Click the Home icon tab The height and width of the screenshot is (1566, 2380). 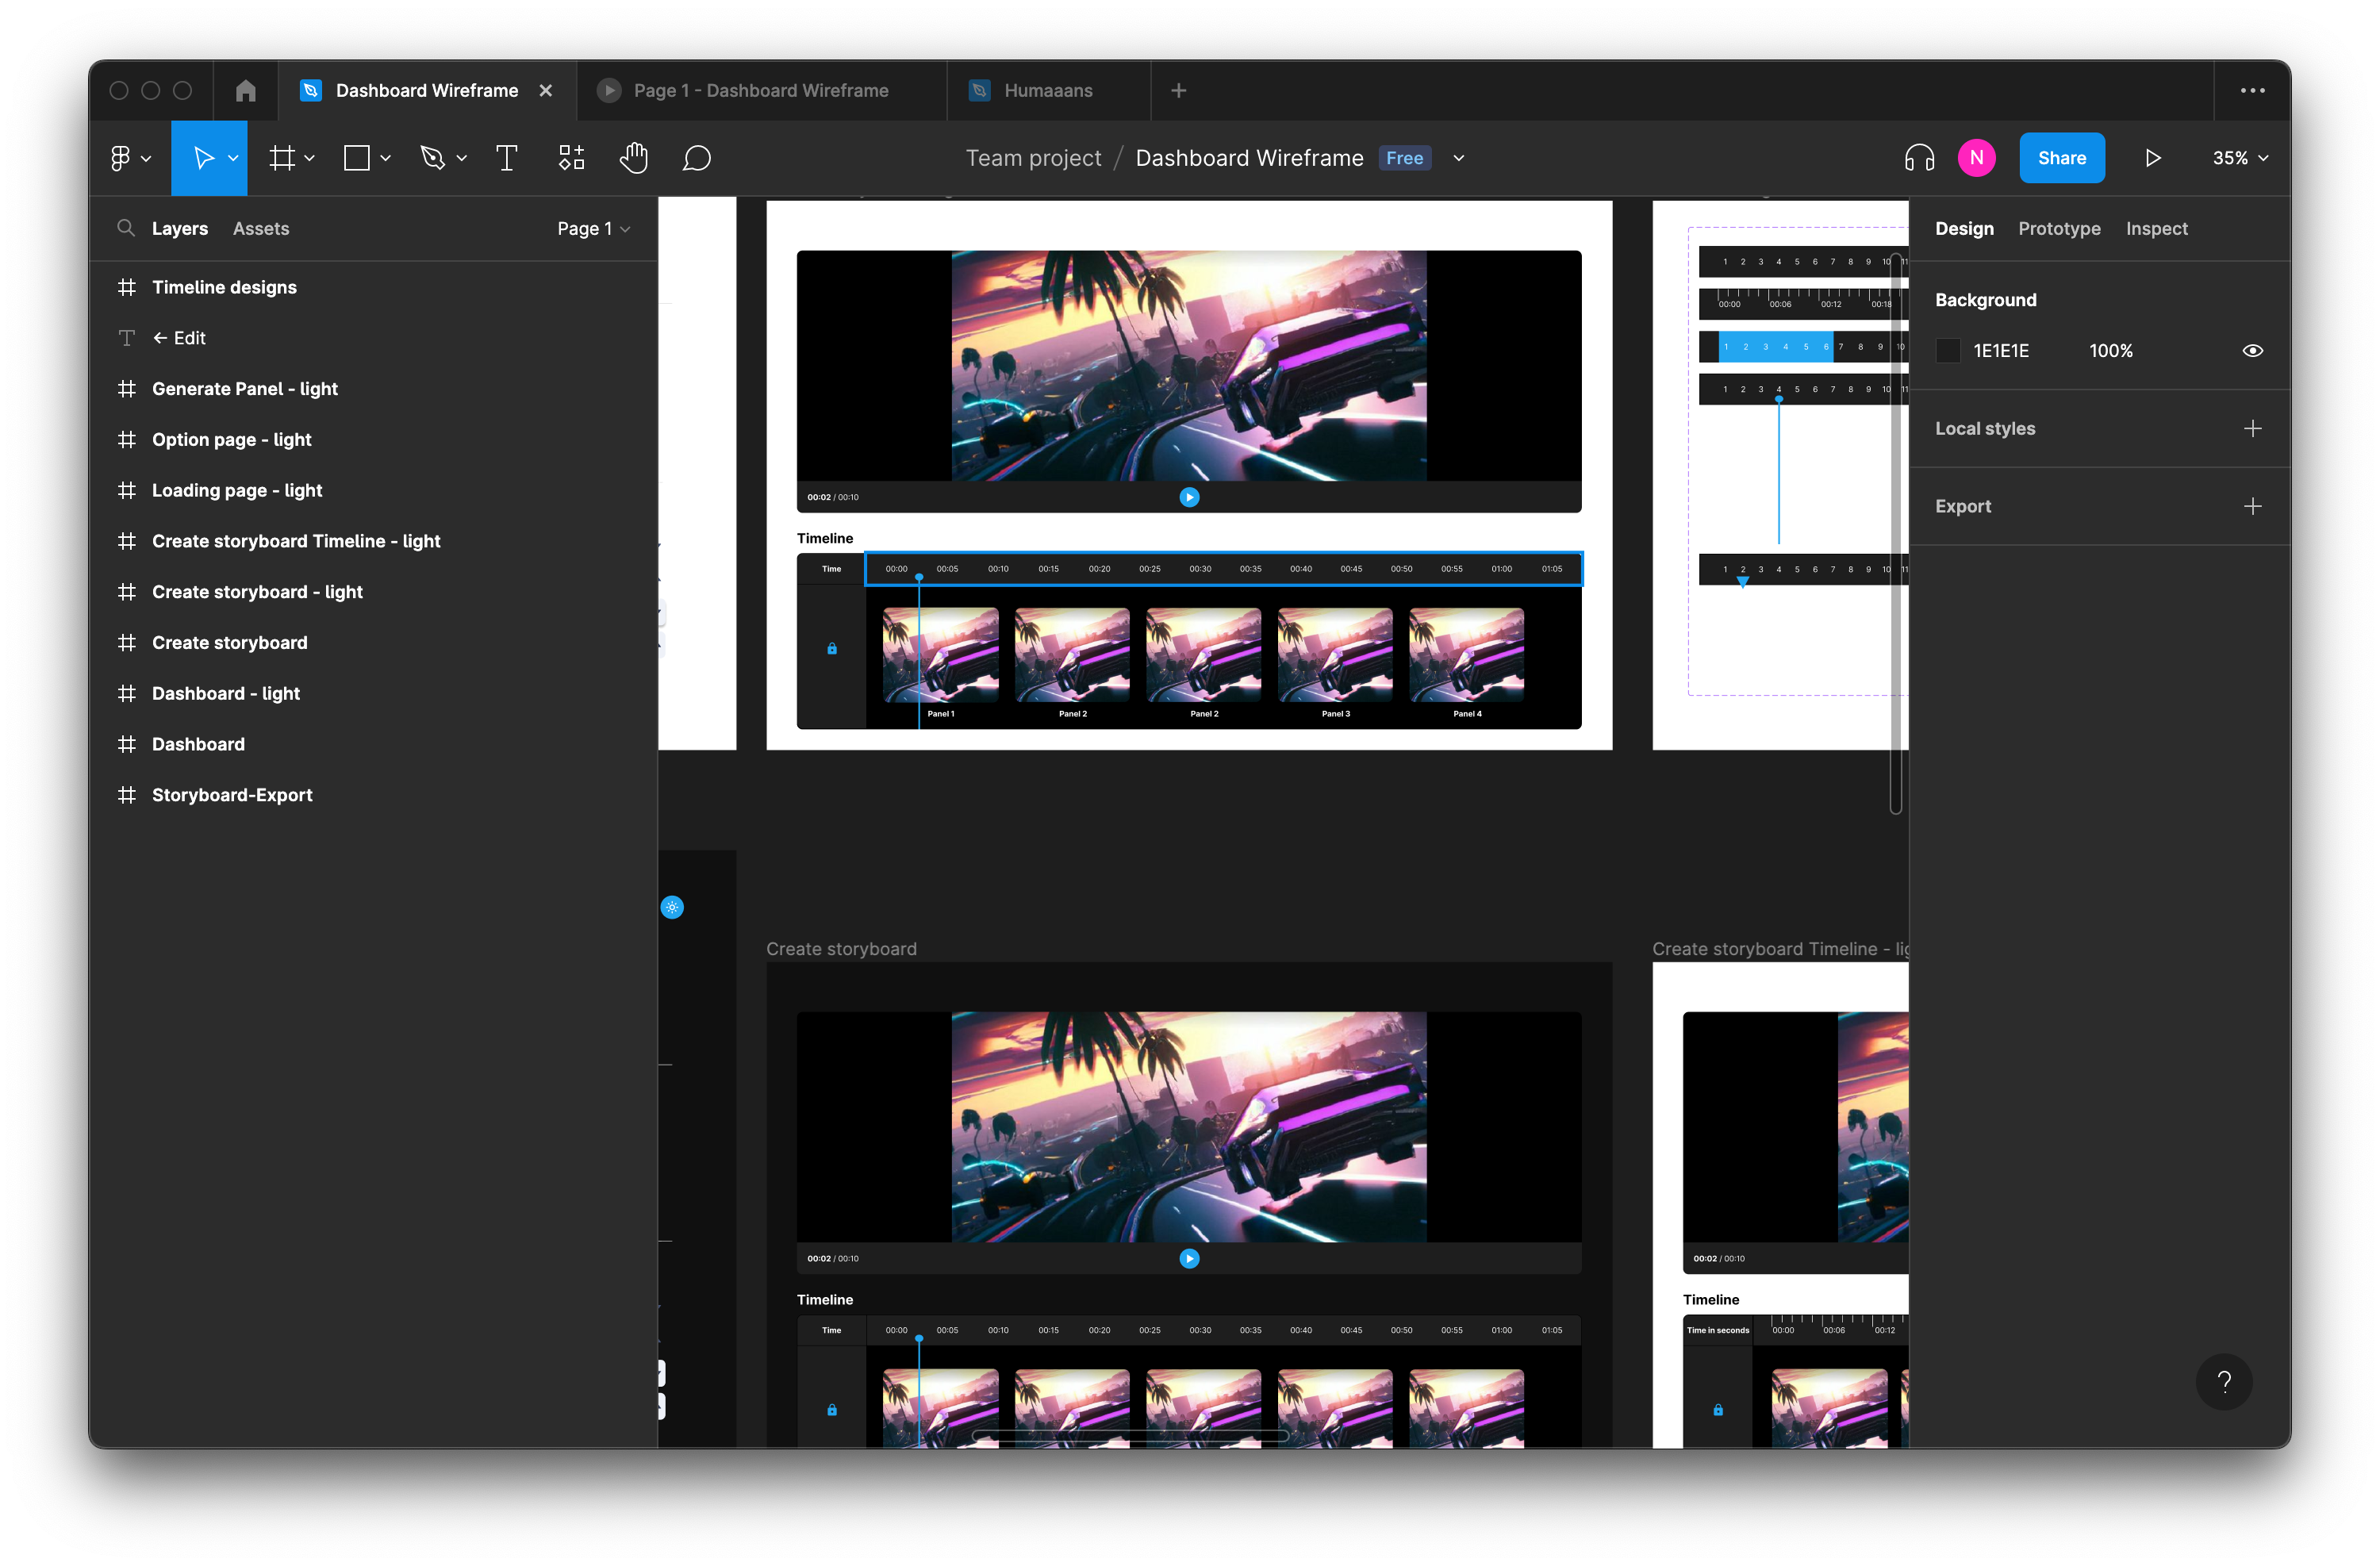(245, 91)
